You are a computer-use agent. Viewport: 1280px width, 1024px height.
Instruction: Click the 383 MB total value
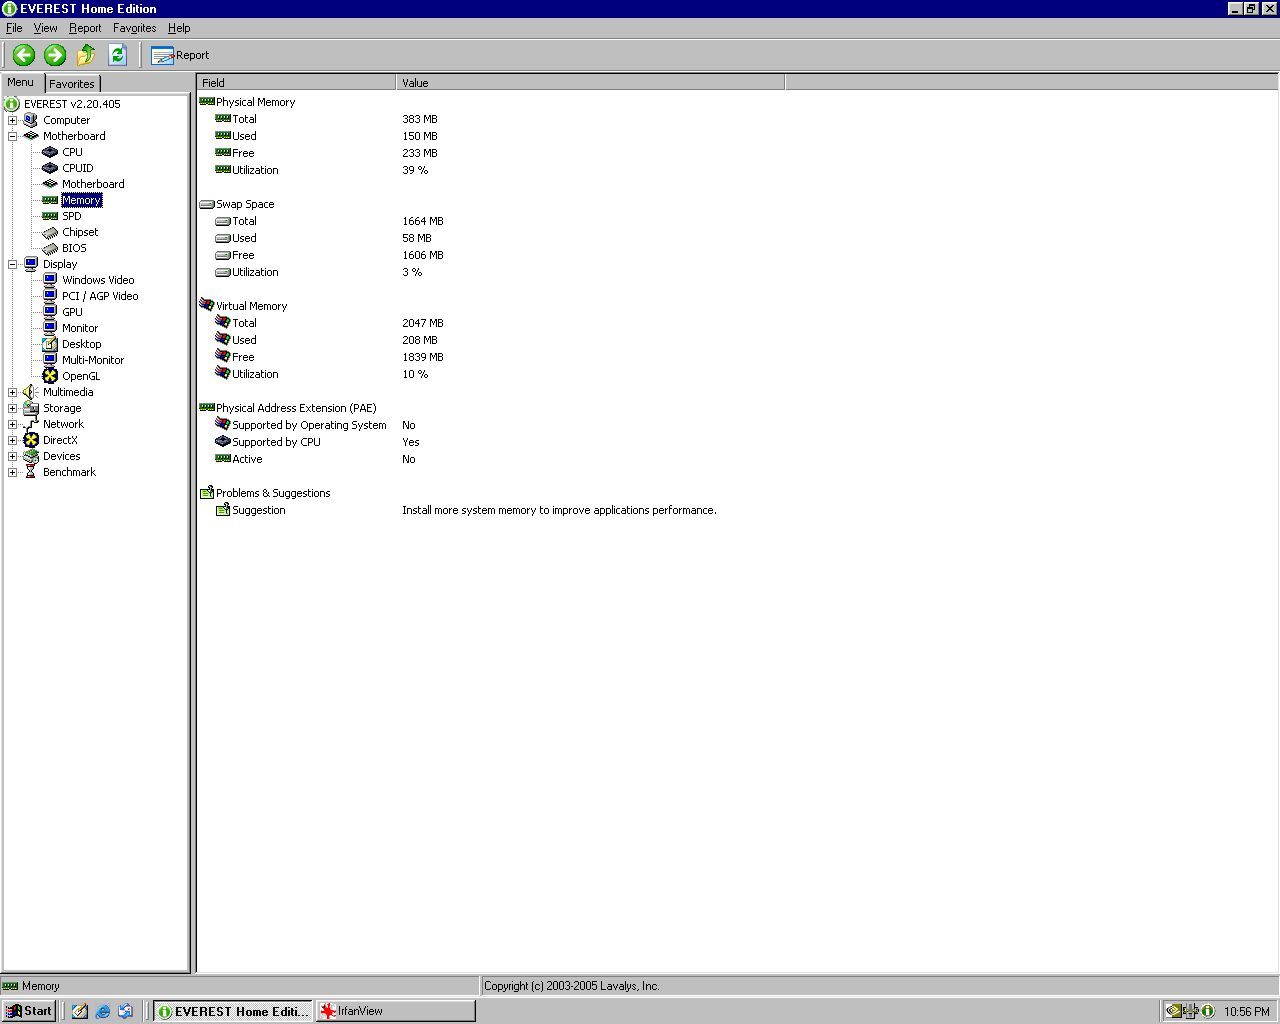coord(420,119)
